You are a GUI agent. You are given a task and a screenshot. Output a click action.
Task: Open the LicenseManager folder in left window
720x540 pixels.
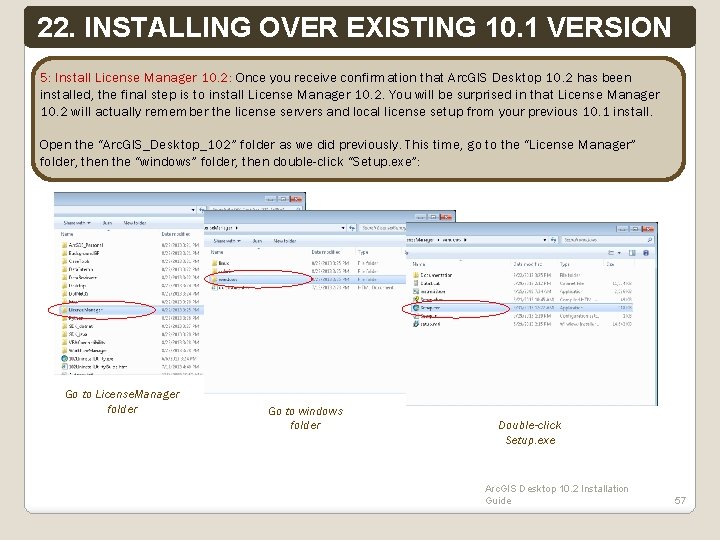tap(132, 310)
